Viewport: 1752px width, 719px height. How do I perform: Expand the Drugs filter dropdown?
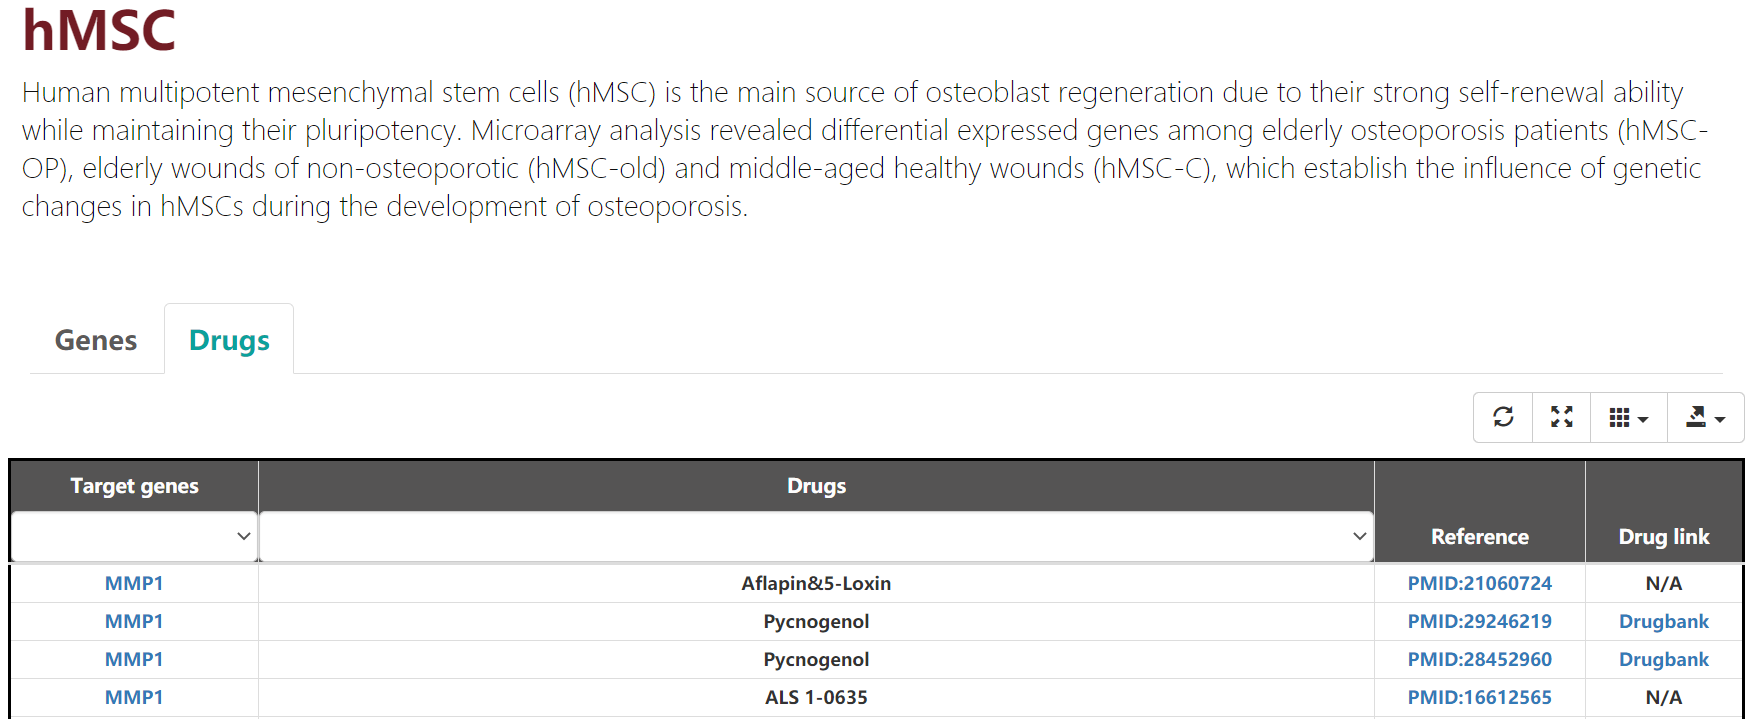(x=816, y=536)
